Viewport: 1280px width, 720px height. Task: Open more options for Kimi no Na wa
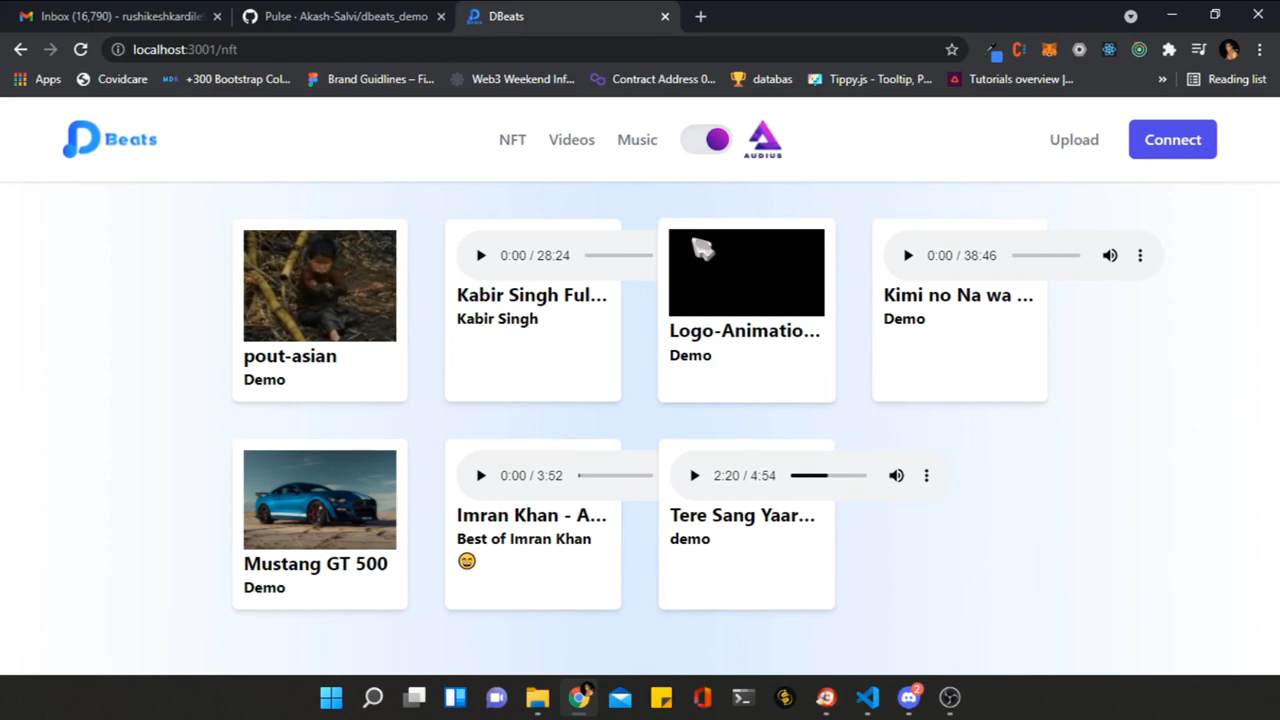[1140, 256]
